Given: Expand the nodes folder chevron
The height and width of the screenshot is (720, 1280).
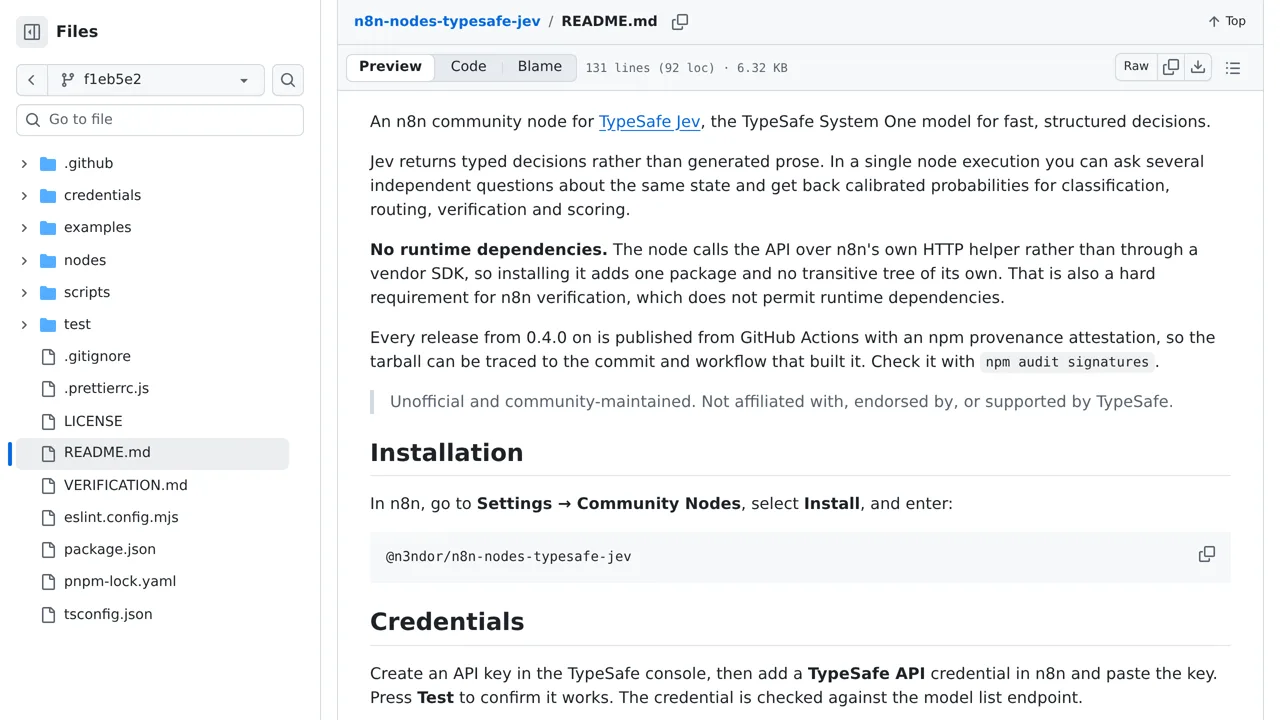Looking at the screenshot, I should (24, 260).
